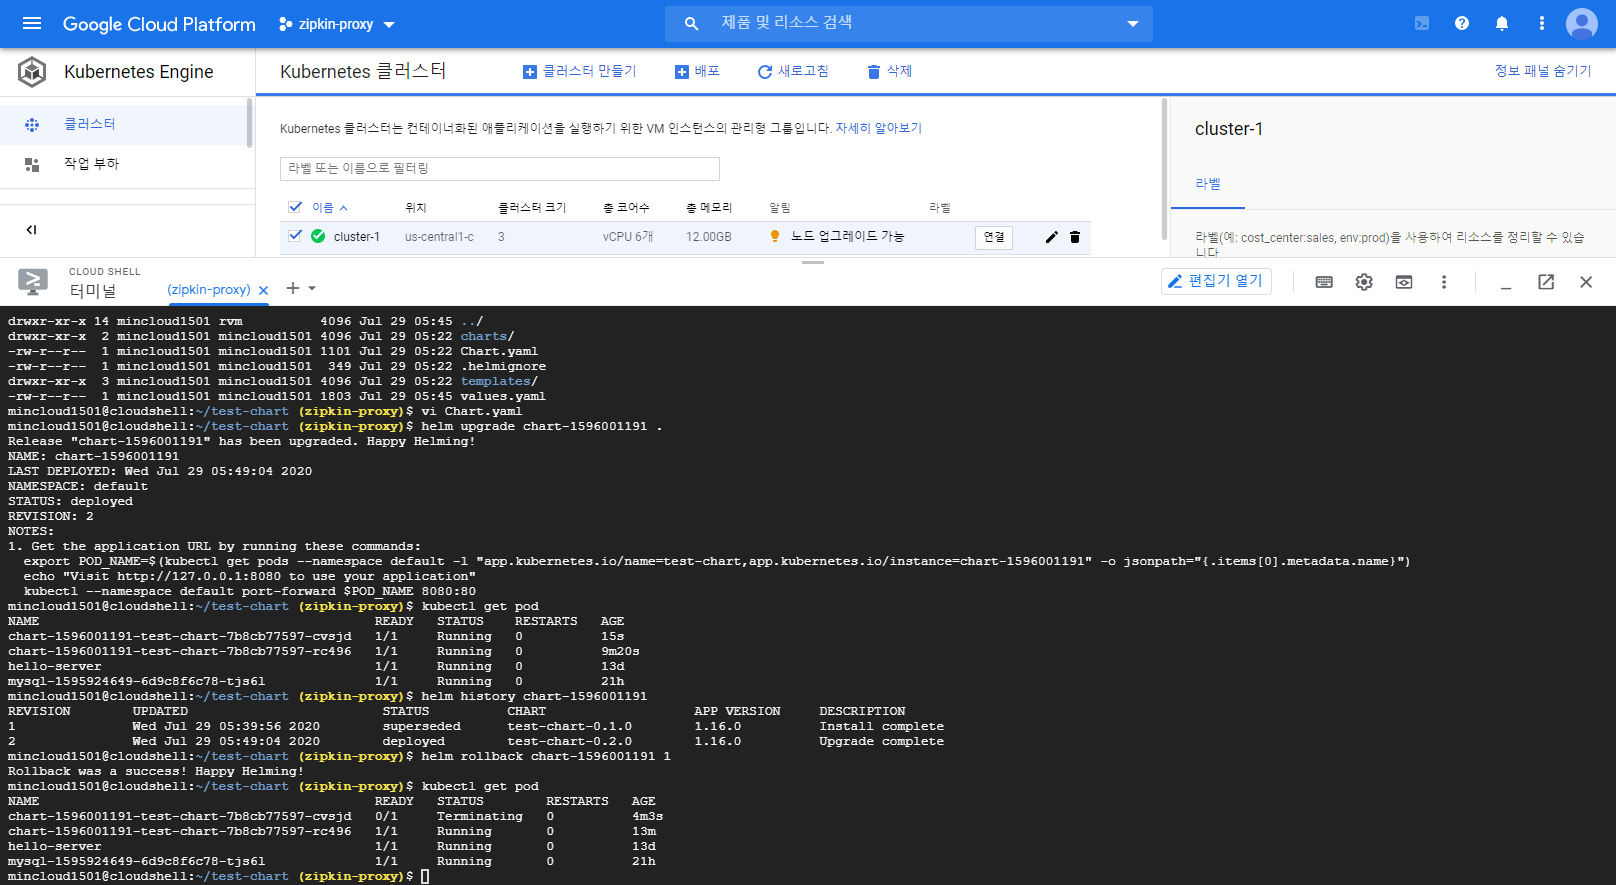Open the user account avatar

[x=1582, y=23]
